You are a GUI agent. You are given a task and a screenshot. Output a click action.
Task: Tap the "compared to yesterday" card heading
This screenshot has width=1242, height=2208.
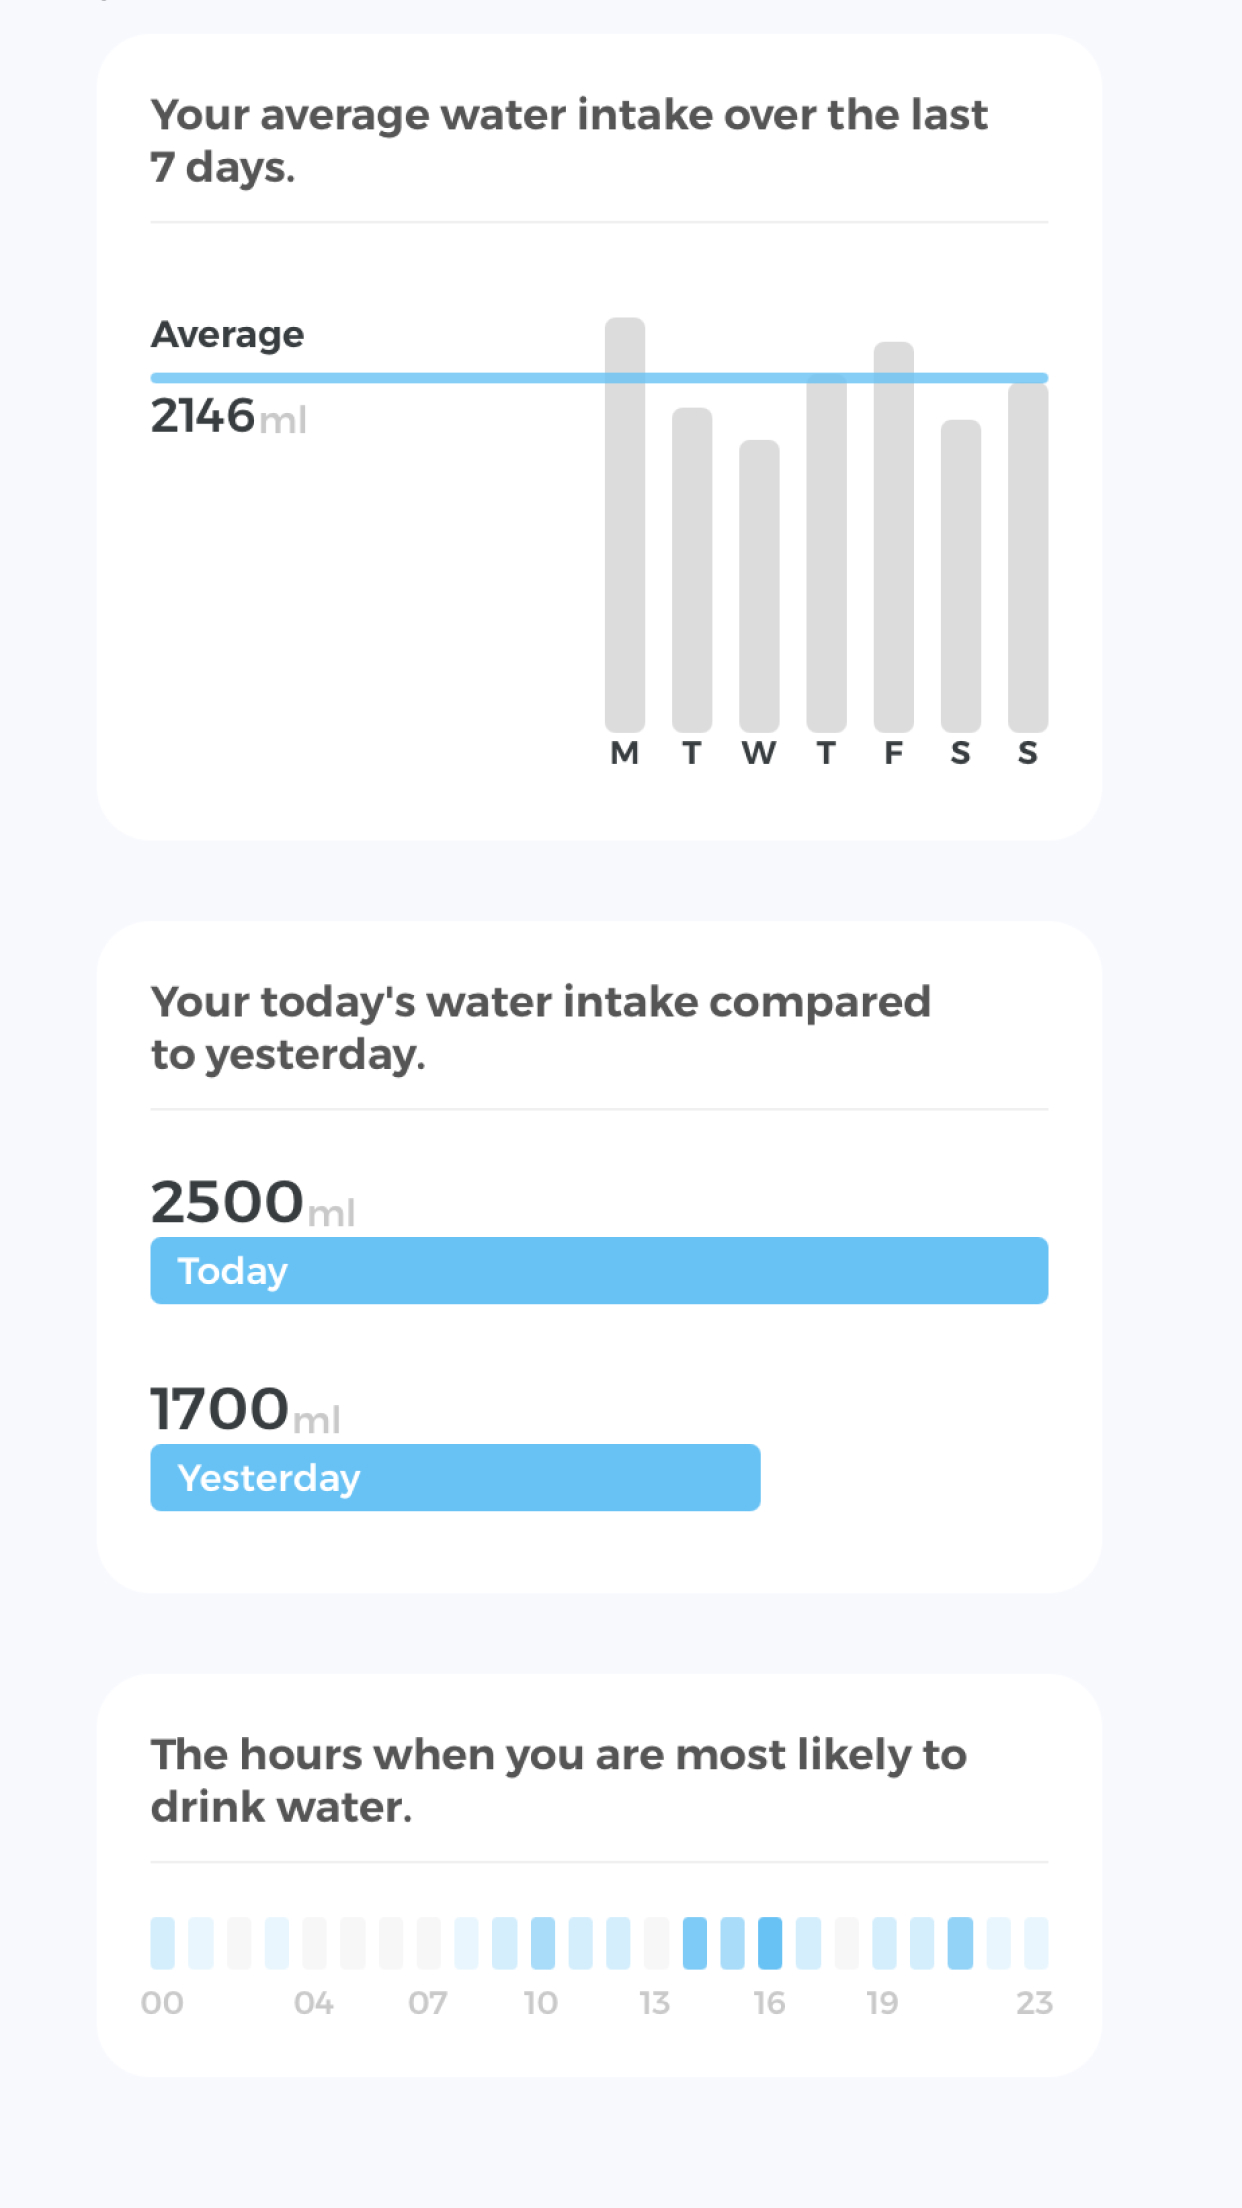tap(540, 1028)
